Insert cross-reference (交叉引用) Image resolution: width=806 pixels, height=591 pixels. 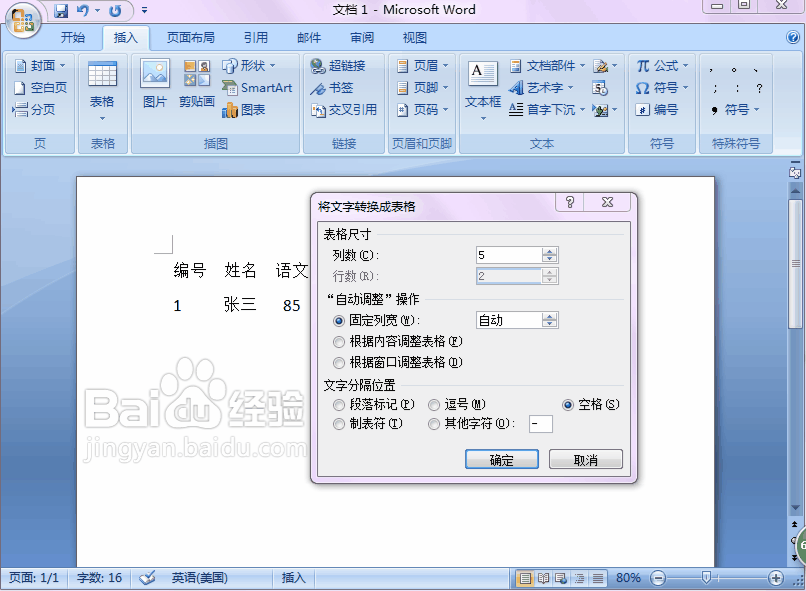click(344, 109)
